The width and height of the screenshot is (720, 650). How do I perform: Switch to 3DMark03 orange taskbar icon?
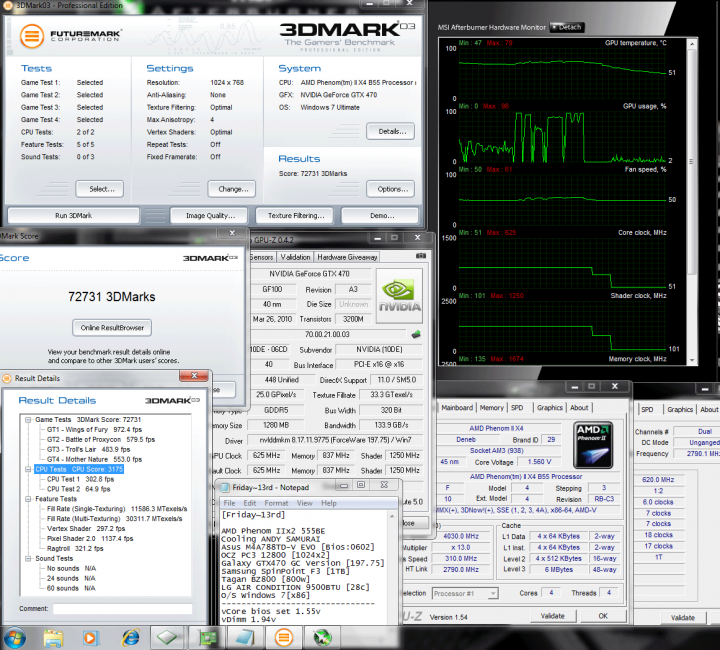click(x=284, y=638)
